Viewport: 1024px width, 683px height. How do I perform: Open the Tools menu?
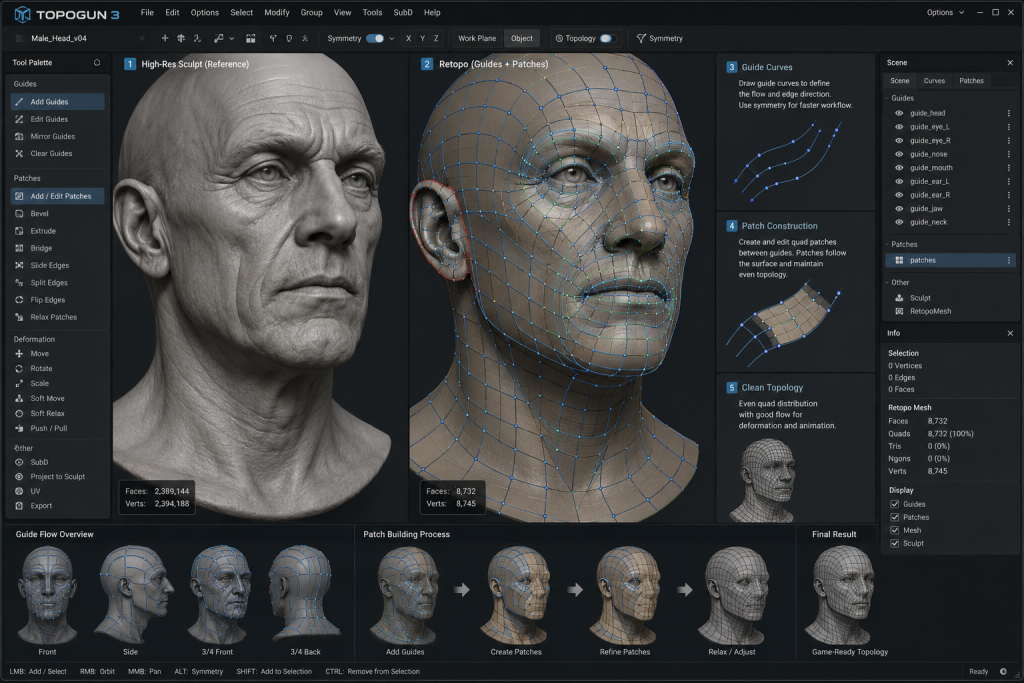[372, 12]
